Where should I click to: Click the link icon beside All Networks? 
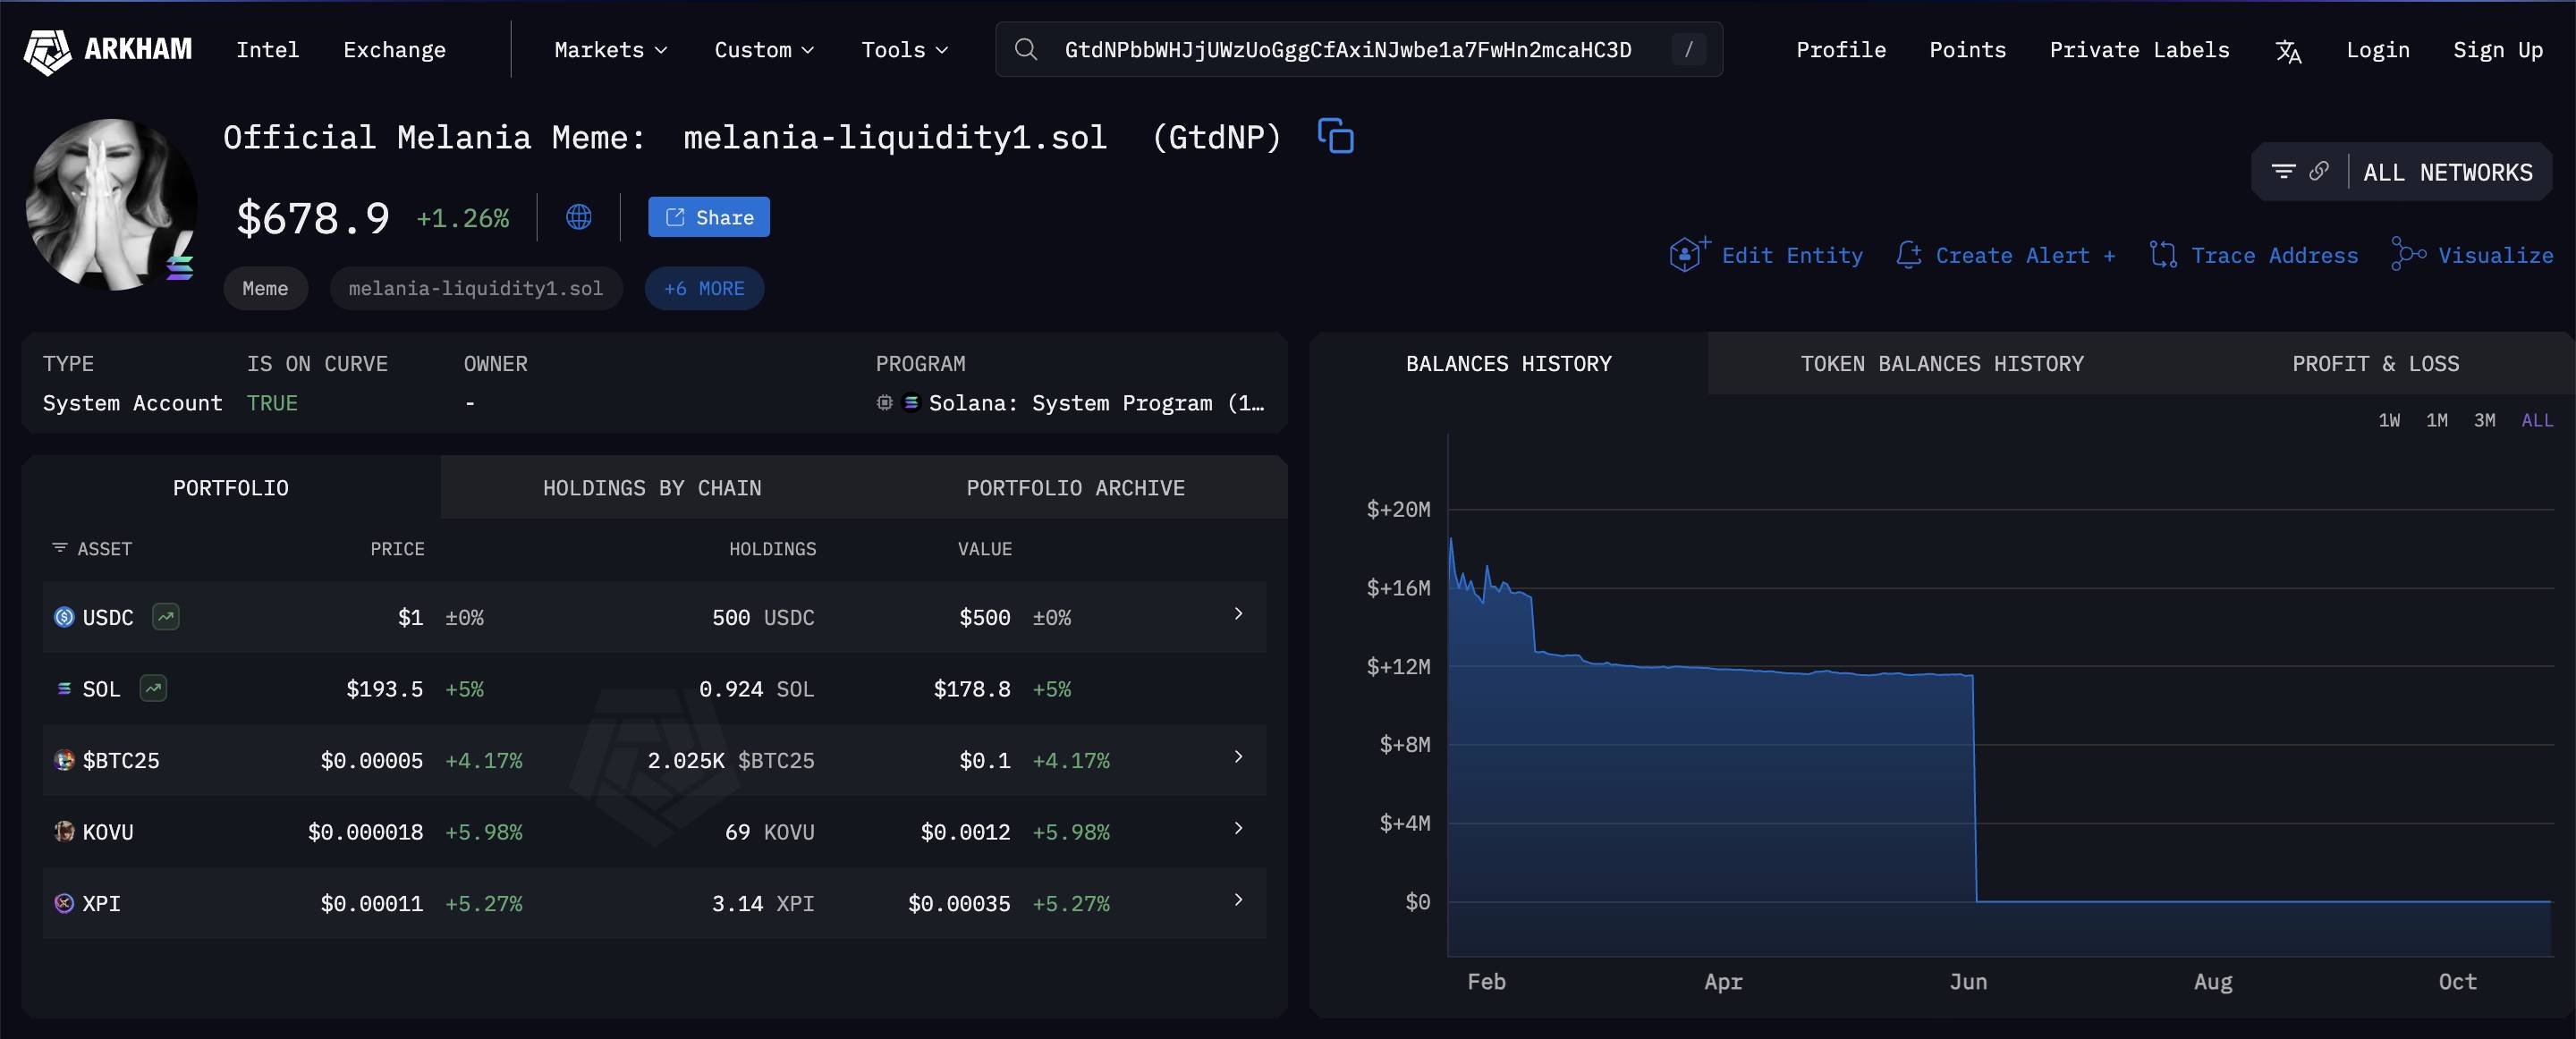tap(2318, 172)
